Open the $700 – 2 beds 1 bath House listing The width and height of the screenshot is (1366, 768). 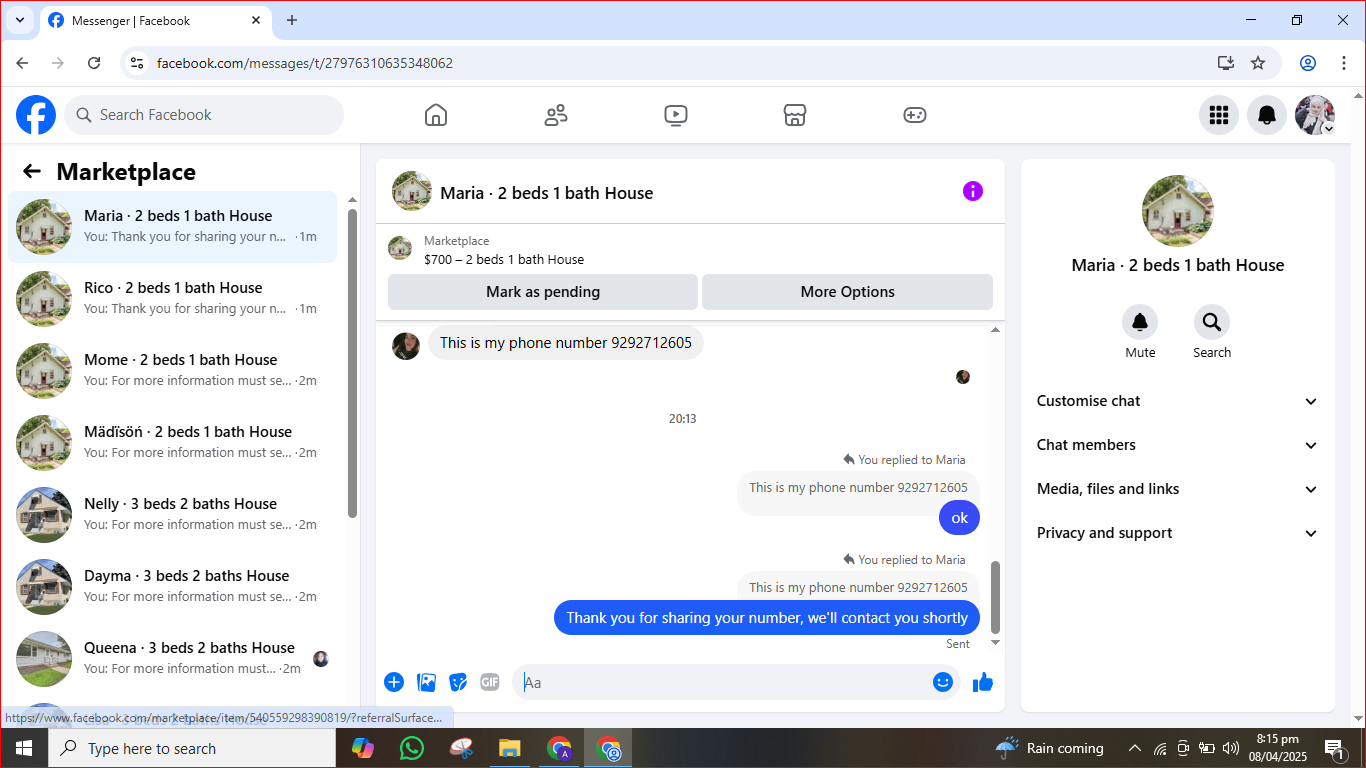(x=504, y=259)
